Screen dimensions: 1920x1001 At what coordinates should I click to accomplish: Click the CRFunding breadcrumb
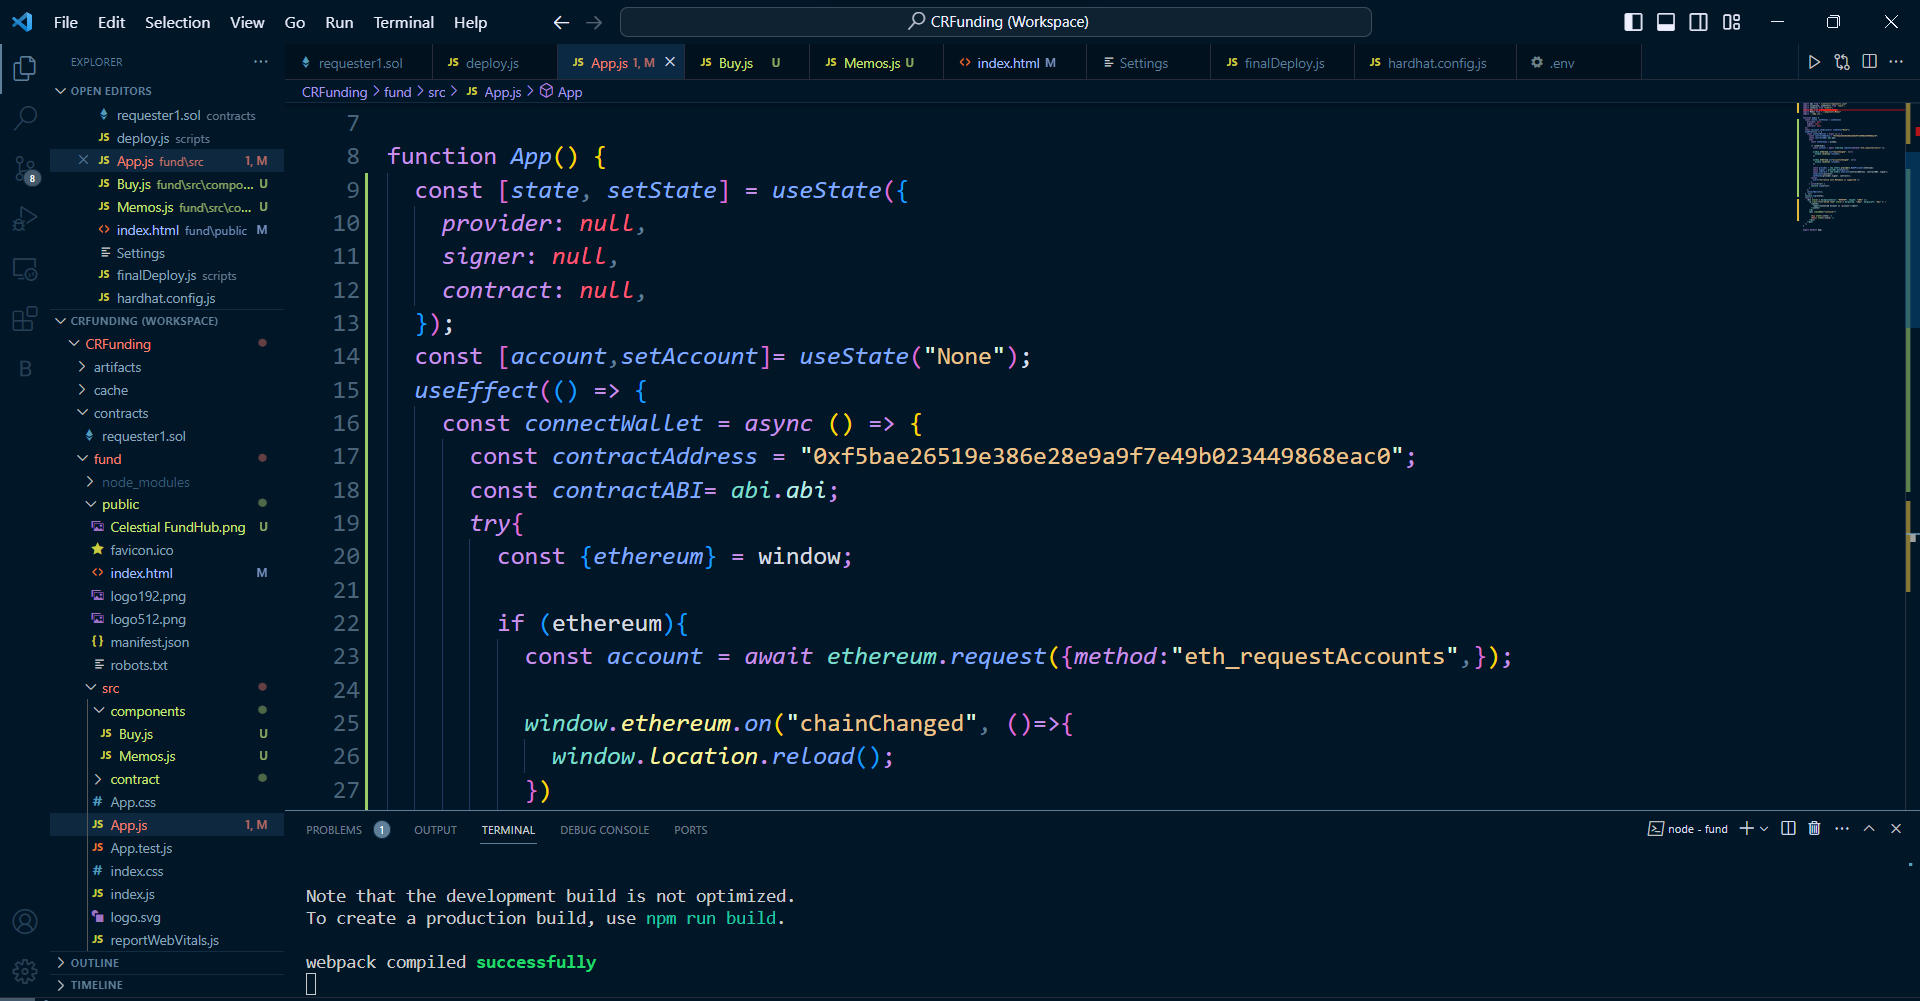[334, 92]
